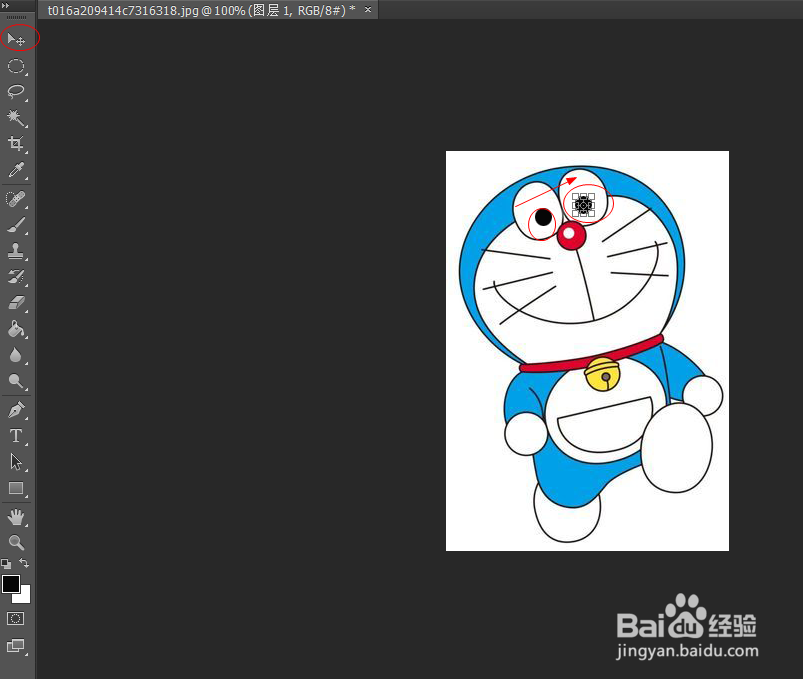Viewport: 803px width, 679px height.
Task: Click the yellow bell on Doraemon's collar
Action: 603,375
